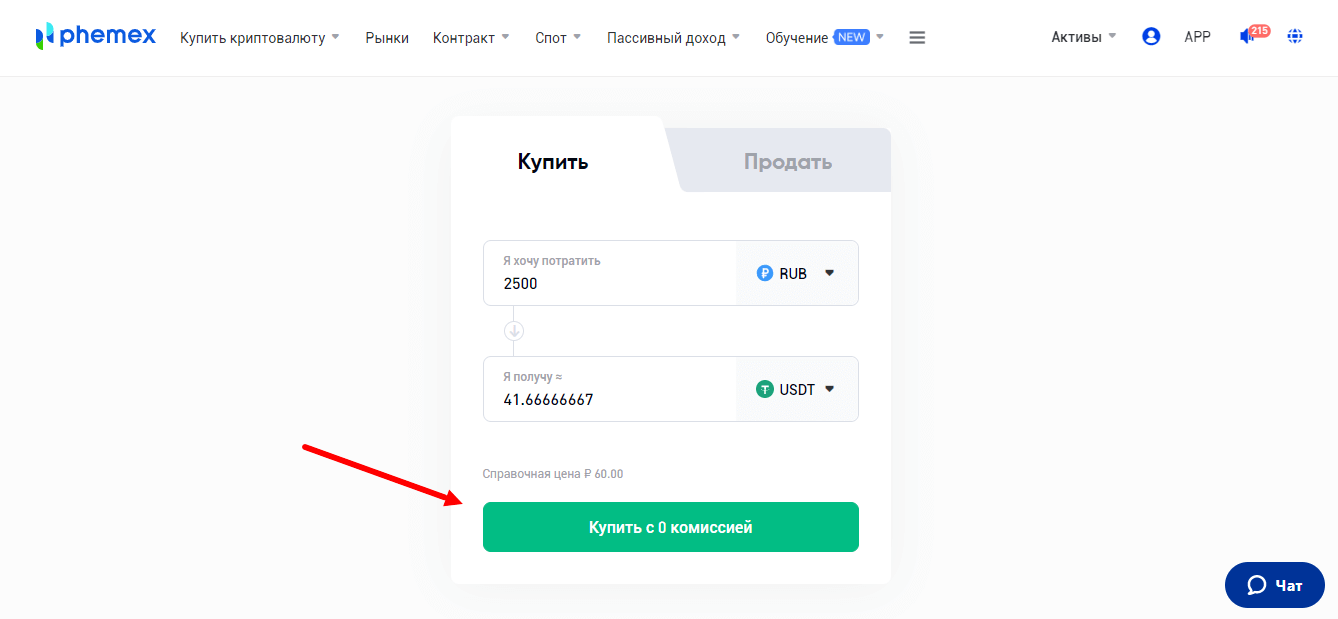Open the Пассивный доход menu
Viewport: 1338px width, 619px height.
[673, 38]
